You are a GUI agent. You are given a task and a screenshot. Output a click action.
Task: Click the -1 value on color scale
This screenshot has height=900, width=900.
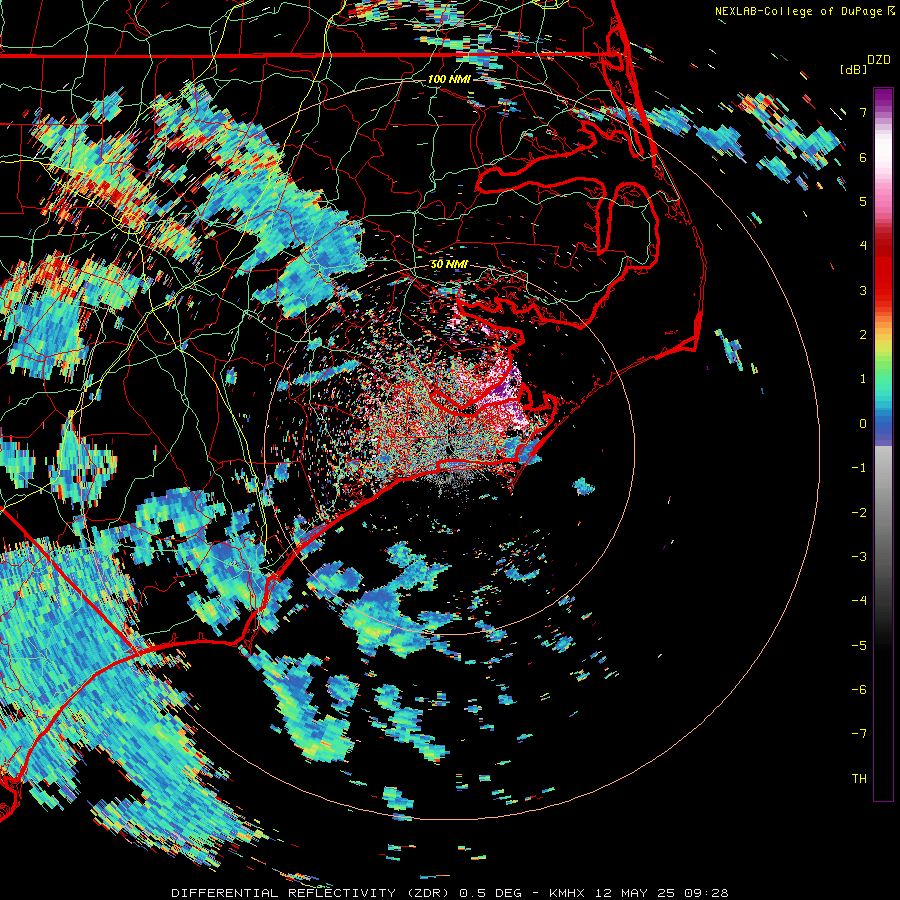click(859, 468)
